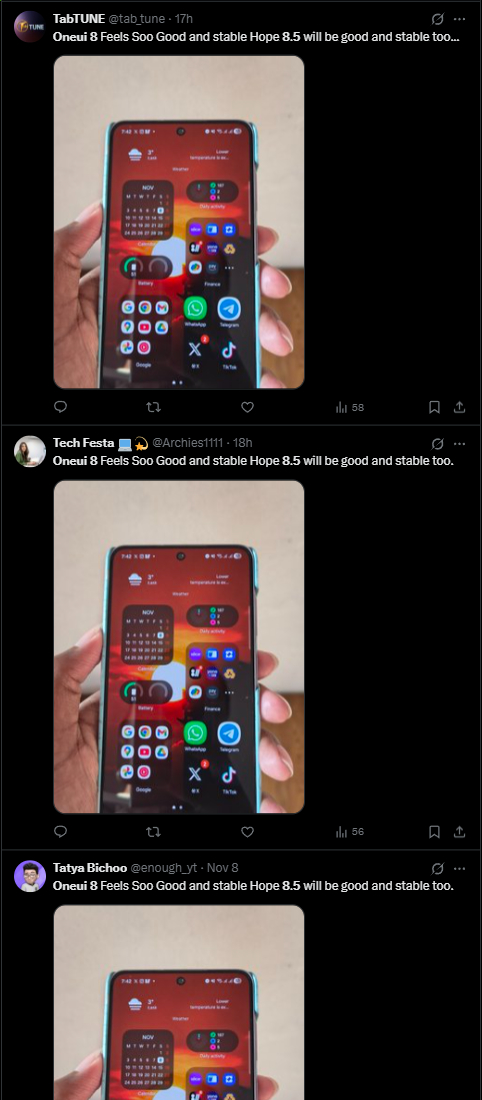
Task: Share the Tech Festa post
Action: coord(460,831)
